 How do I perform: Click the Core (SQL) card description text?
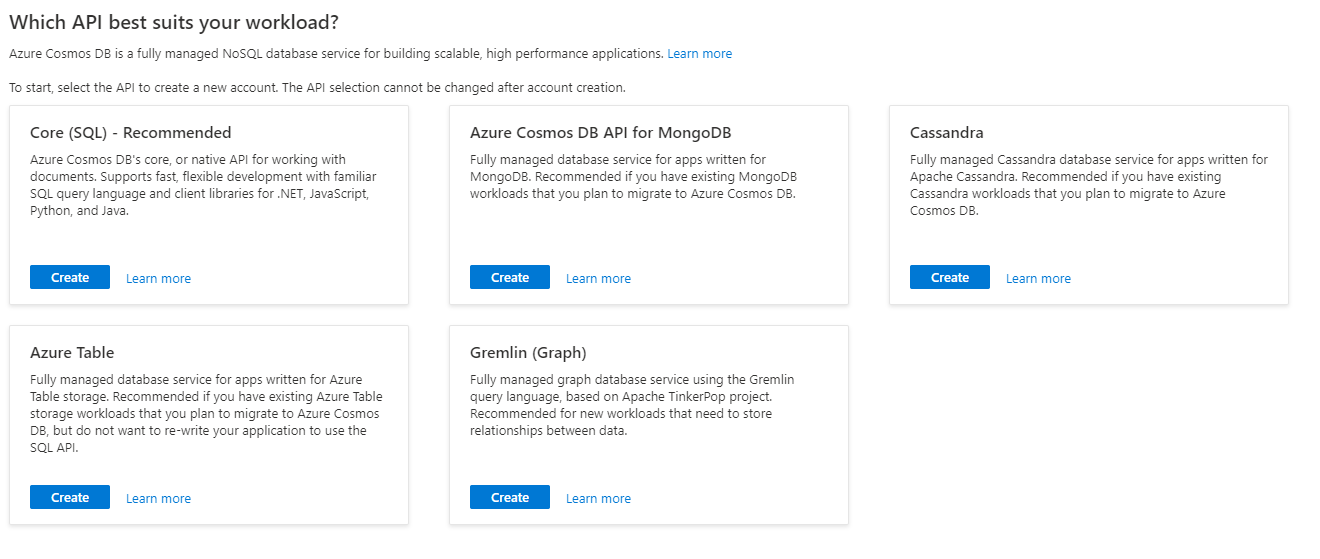(x=199, y=185)
